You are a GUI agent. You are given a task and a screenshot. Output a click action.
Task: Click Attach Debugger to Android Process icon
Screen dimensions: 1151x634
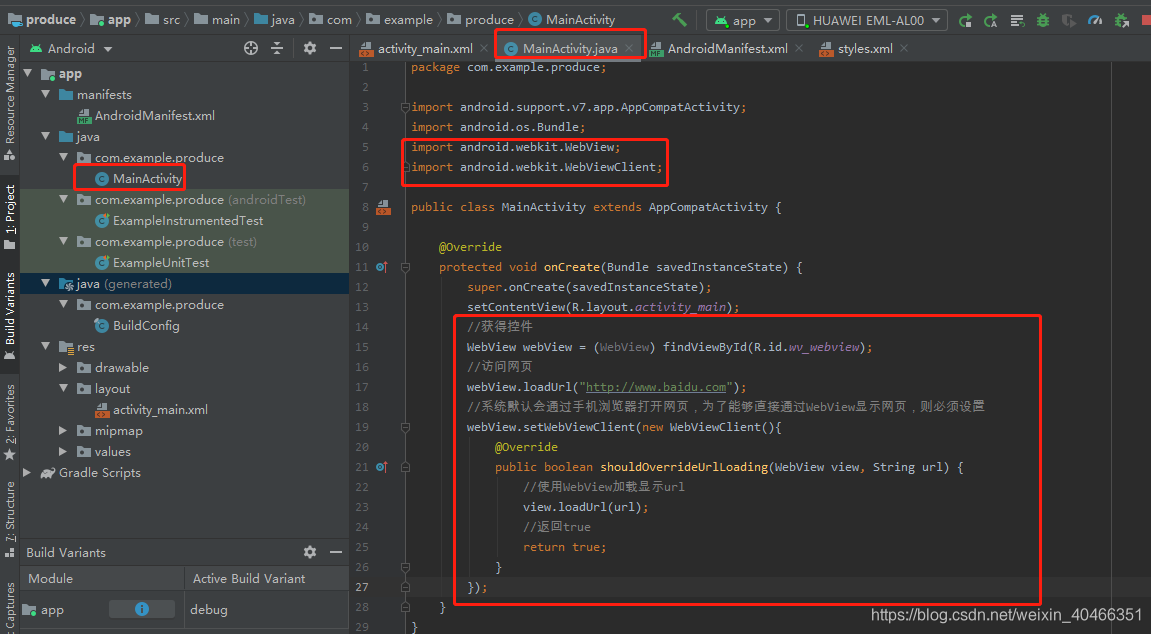click(x=1122, y=21)
